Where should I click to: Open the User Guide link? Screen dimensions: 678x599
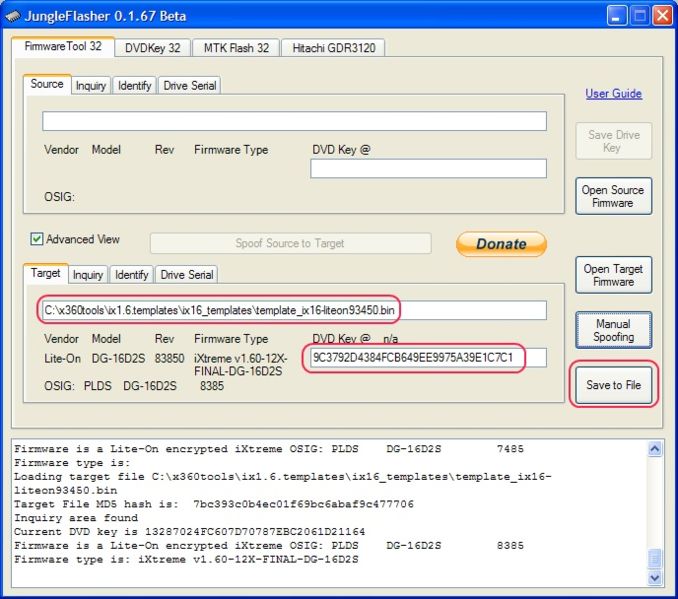(613, 93)
